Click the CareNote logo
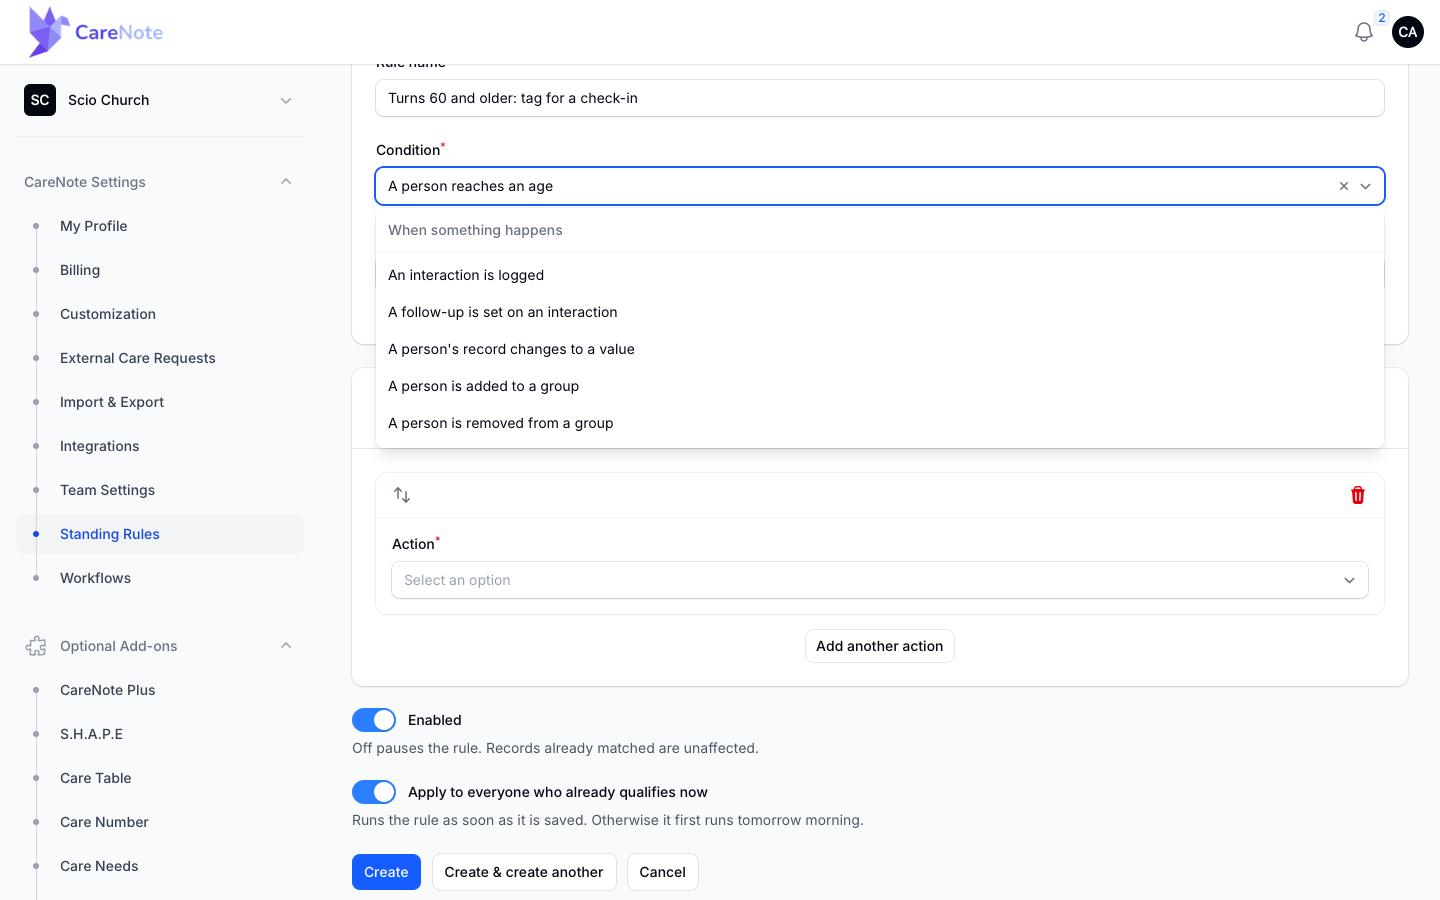1440x900 pixels. point(96,32)
